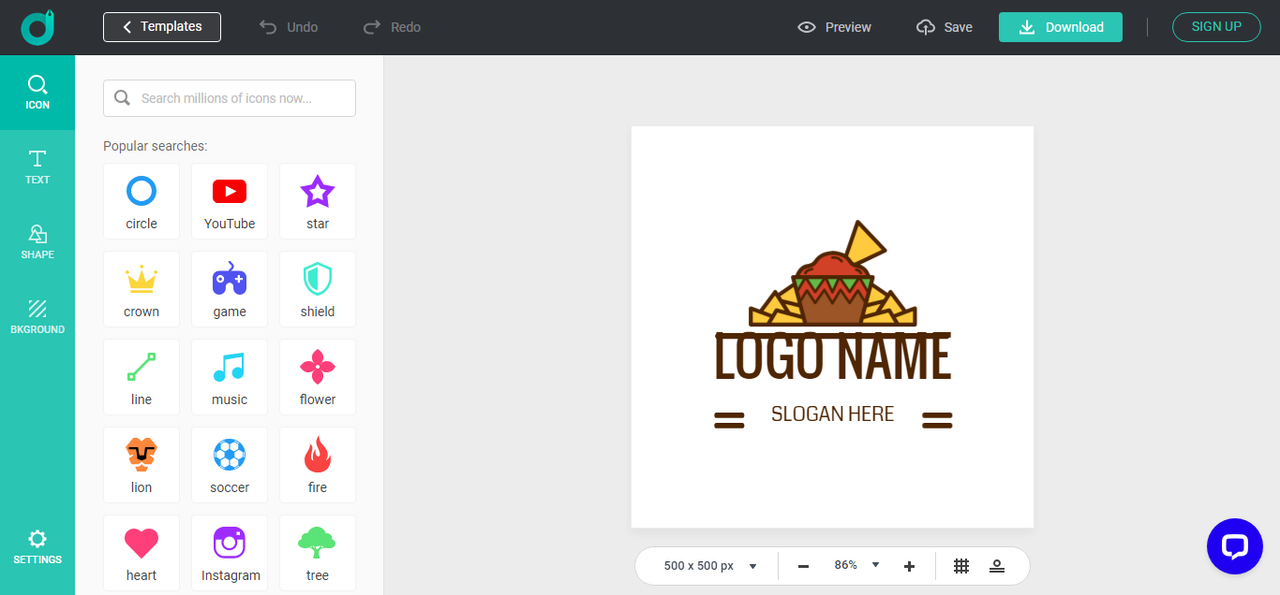Open the BKGROUND sidebar tab
This screenshot has width=1280, height=595.
[x=37, y=317]
